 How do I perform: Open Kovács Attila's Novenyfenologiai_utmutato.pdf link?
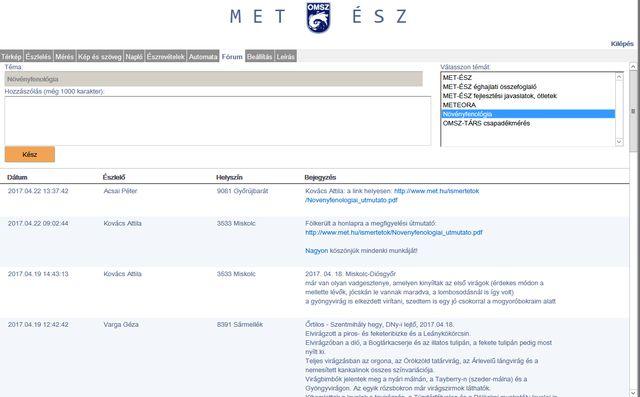click(394, 233)
